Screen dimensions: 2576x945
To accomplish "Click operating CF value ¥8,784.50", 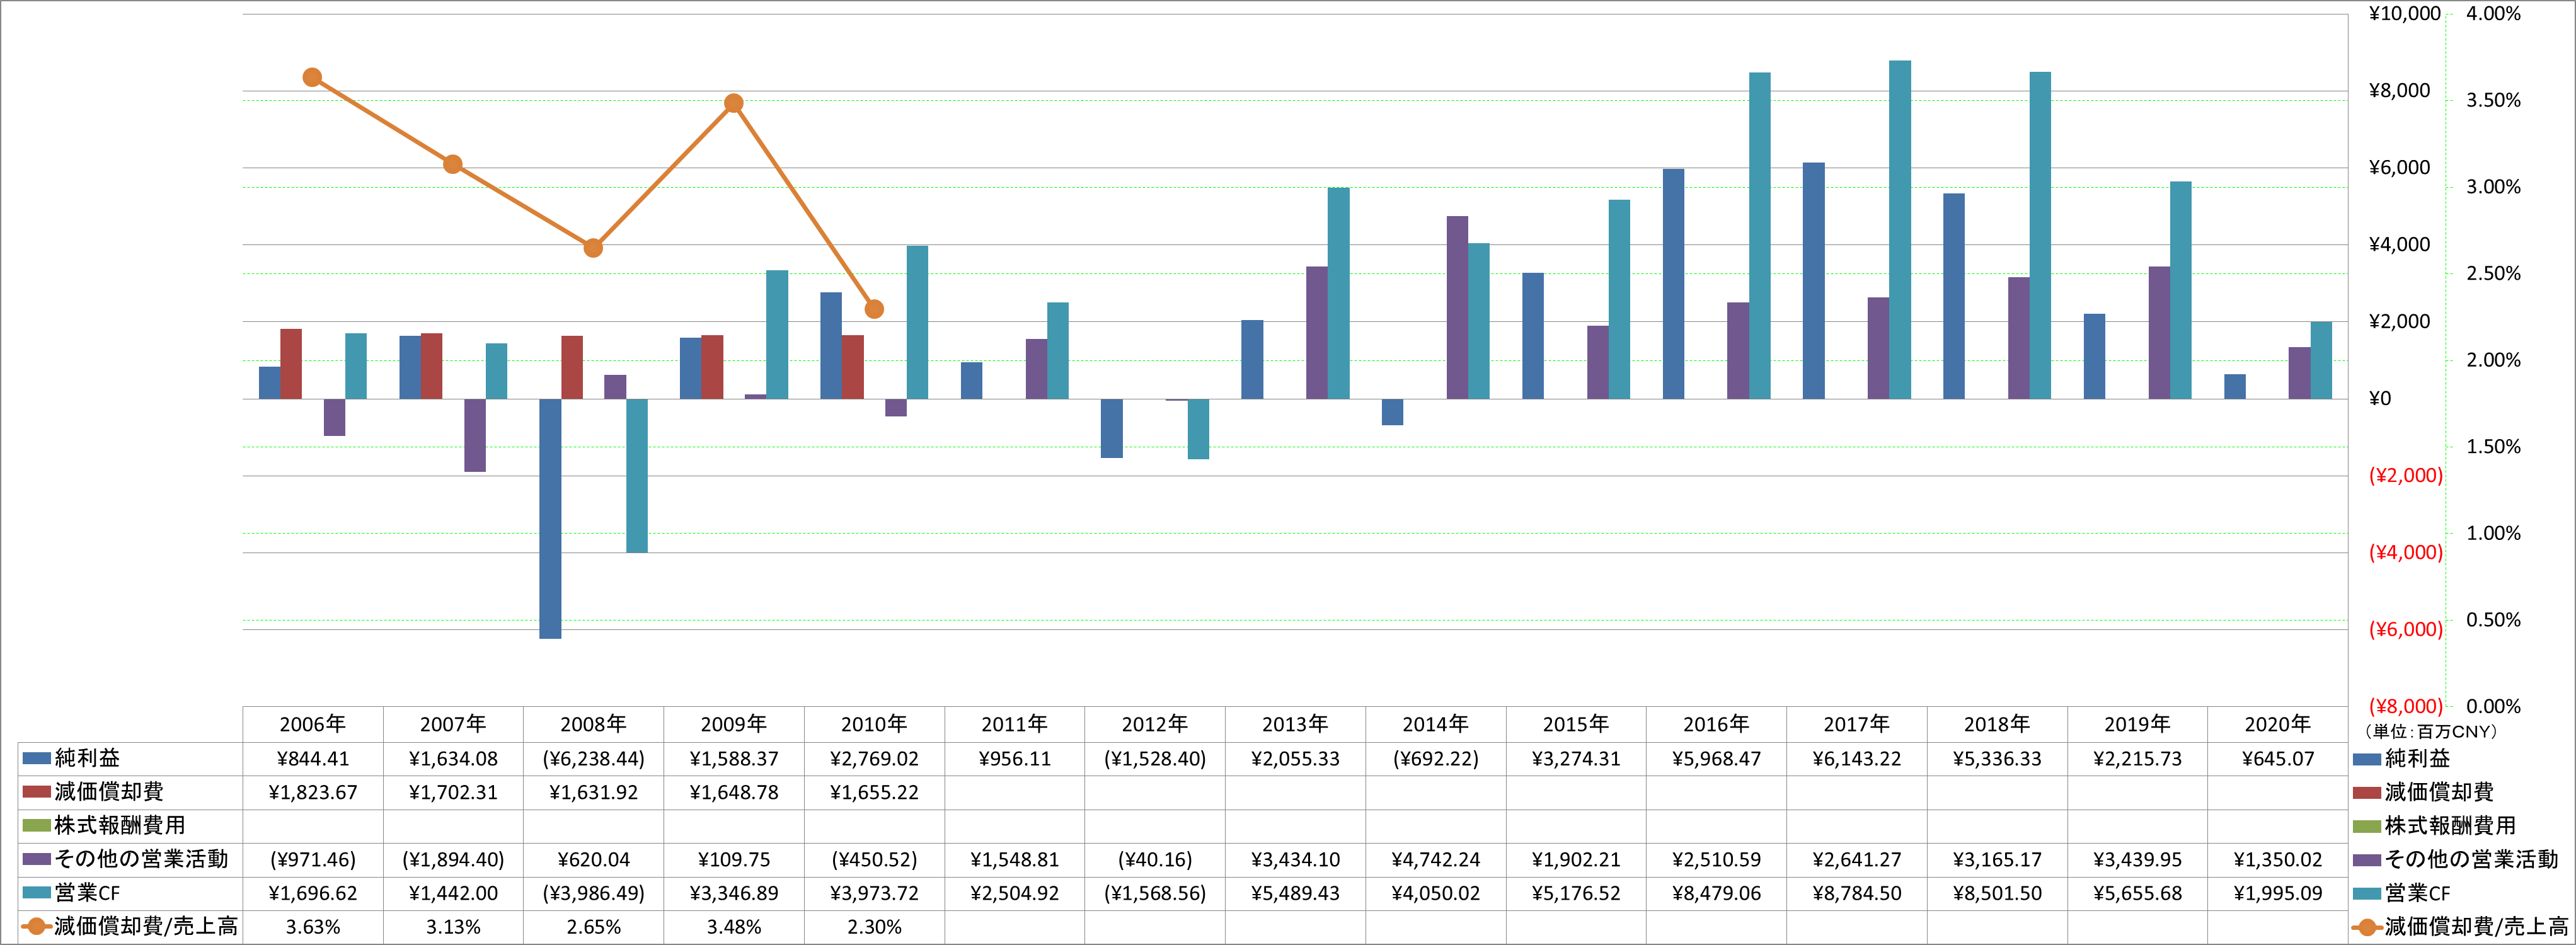I will click(x=1856, y=893).
